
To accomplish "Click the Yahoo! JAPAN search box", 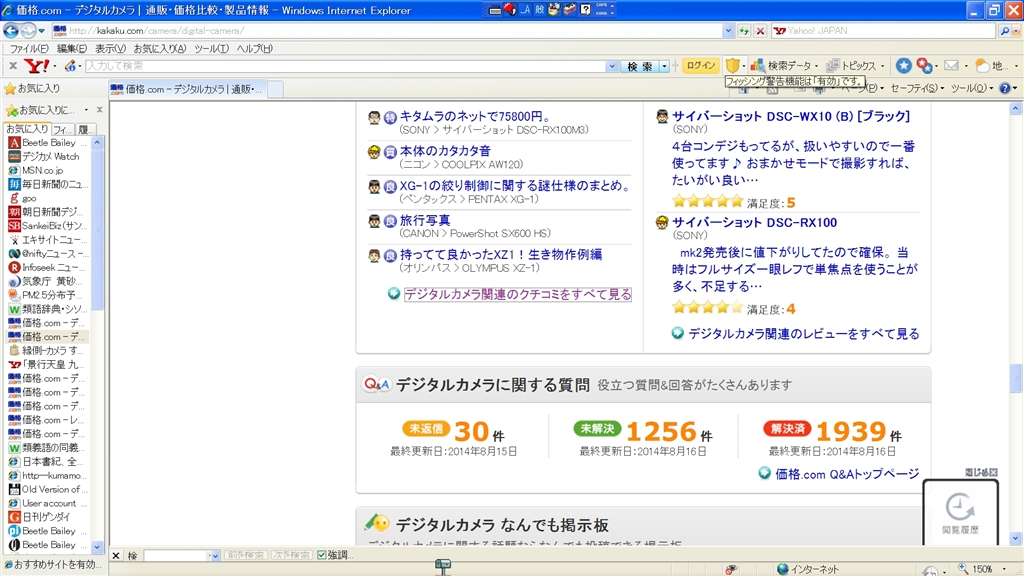I will pyautogui.click(x=884, y=31).
